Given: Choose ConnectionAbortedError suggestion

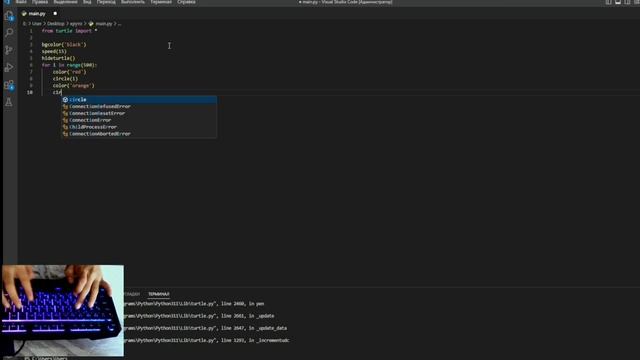Looking at the screenshot, I should [x=139, y=134].
